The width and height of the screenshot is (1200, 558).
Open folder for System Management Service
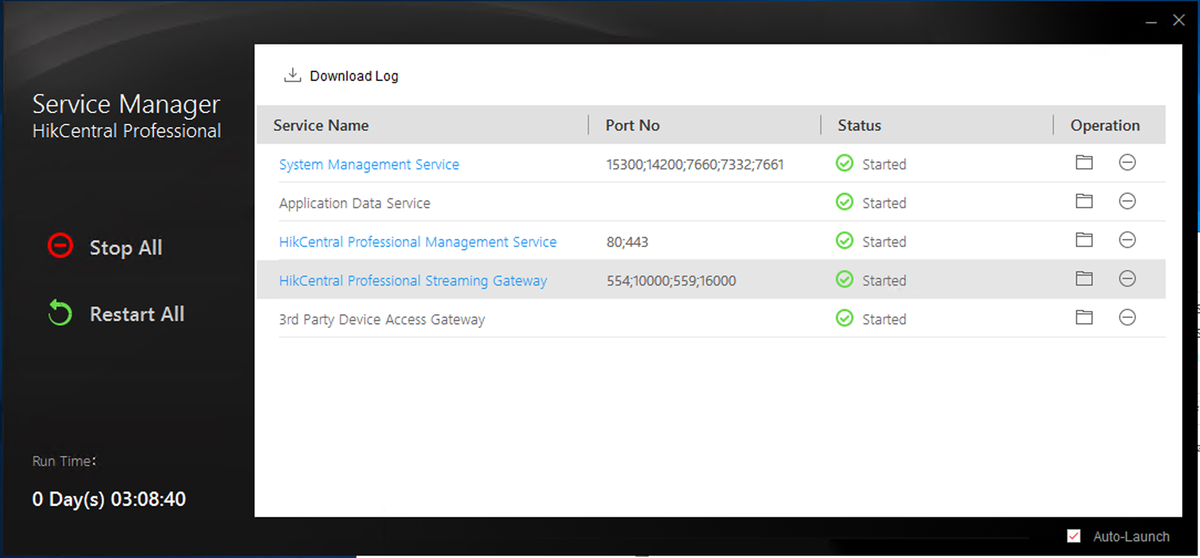point(1084,162)
